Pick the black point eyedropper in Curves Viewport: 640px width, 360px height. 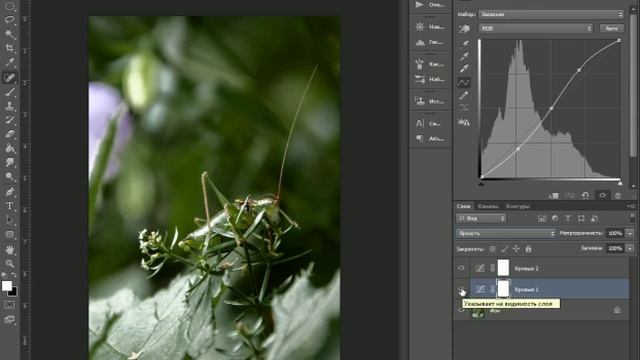[464, 43]
